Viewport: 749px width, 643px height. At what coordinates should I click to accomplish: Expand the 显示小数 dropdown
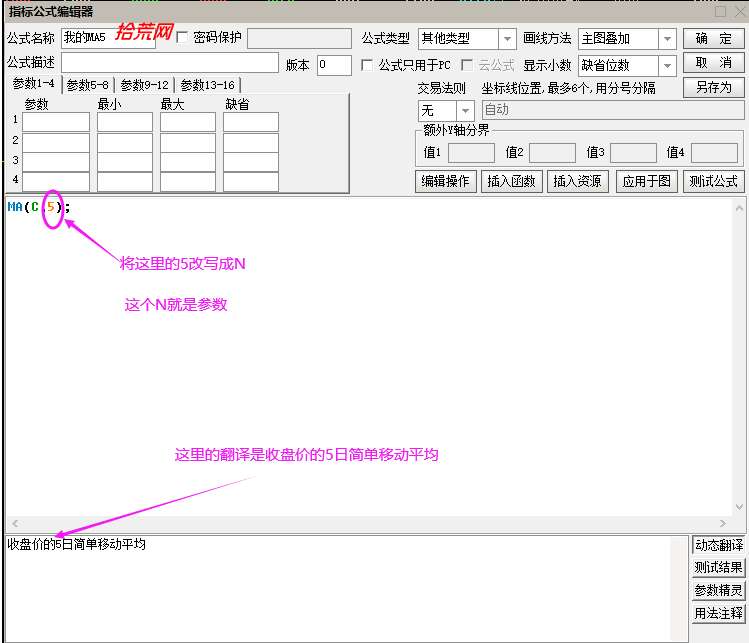pyautogui.click(x=667, y=65)
